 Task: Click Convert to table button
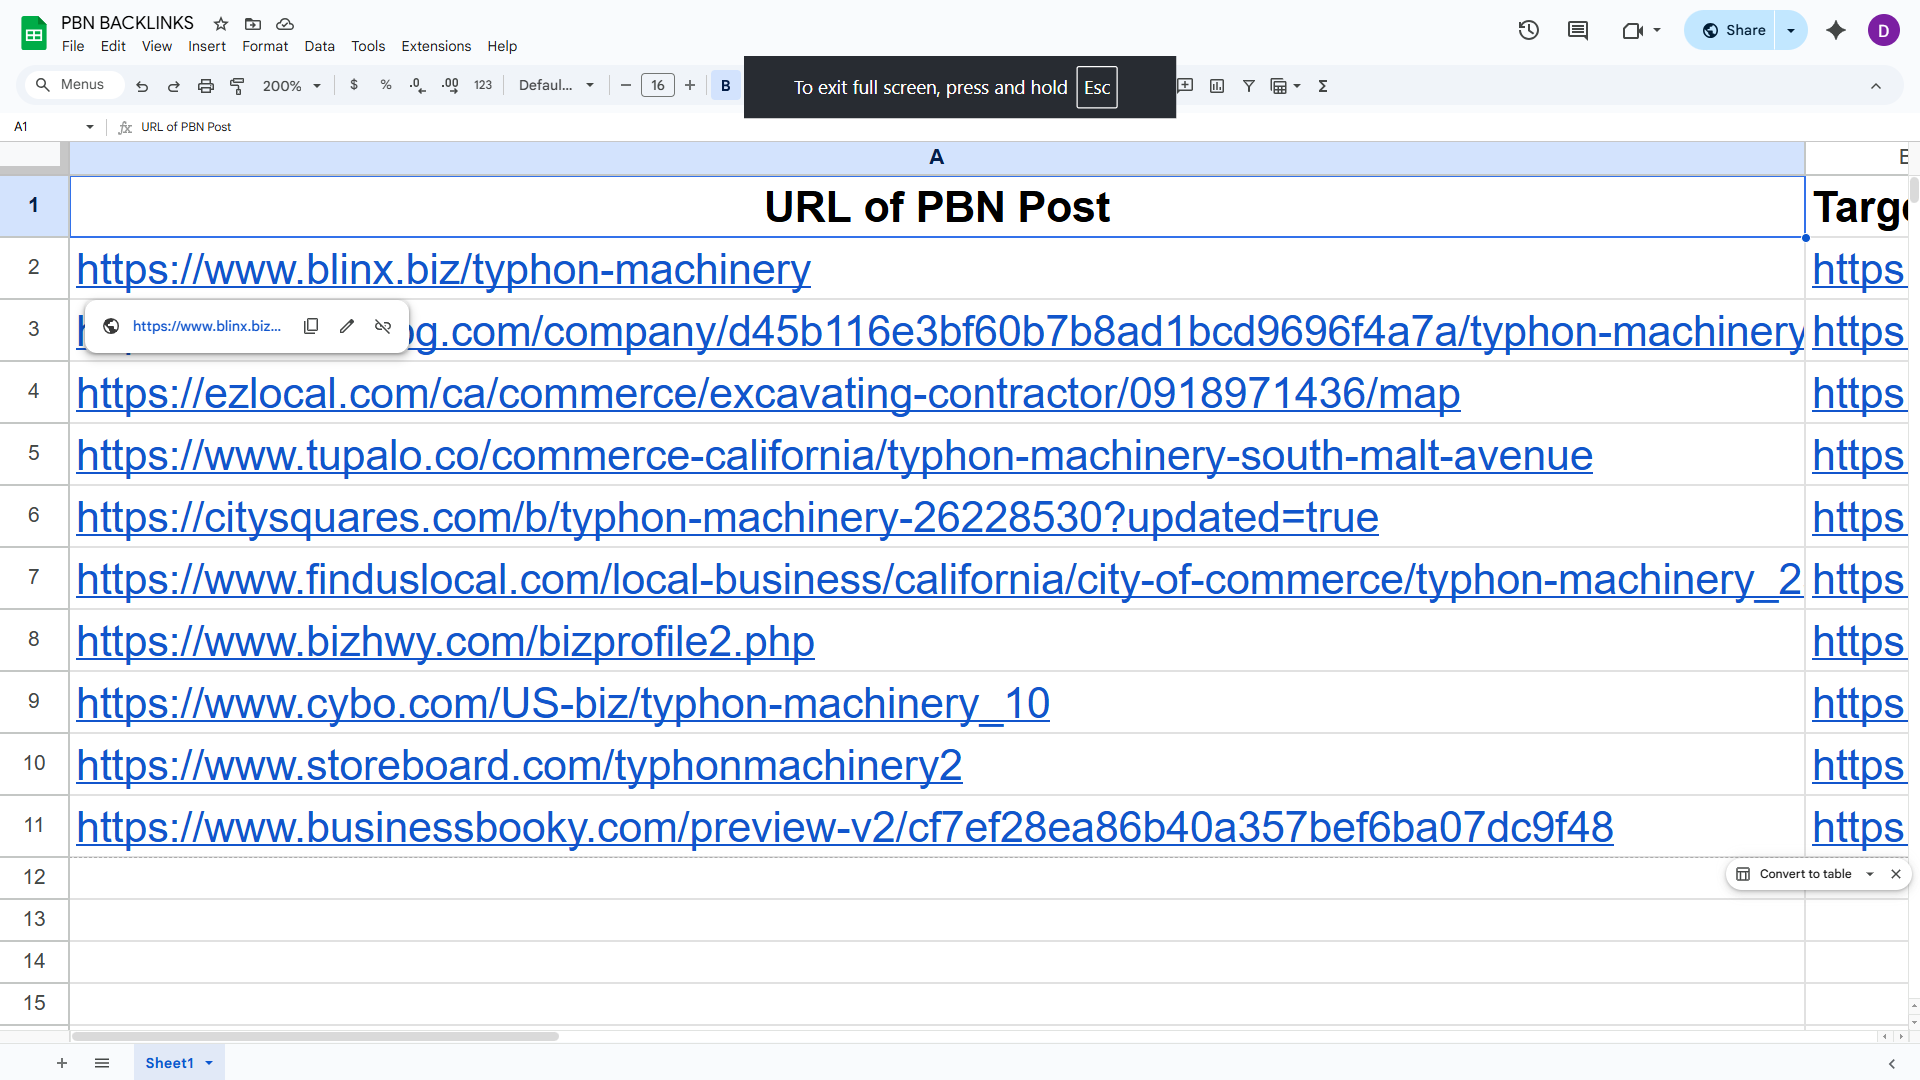point(1795,874)
